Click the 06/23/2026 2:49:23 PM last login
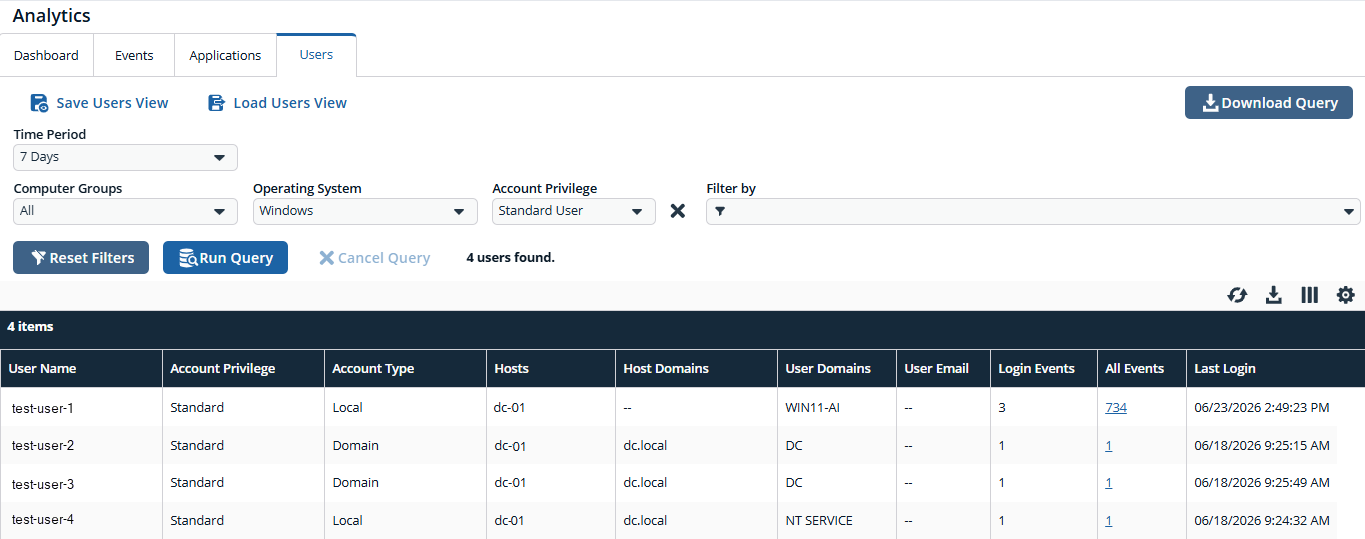This screenshot has height=539, width=1365. tap(1262, 407)
